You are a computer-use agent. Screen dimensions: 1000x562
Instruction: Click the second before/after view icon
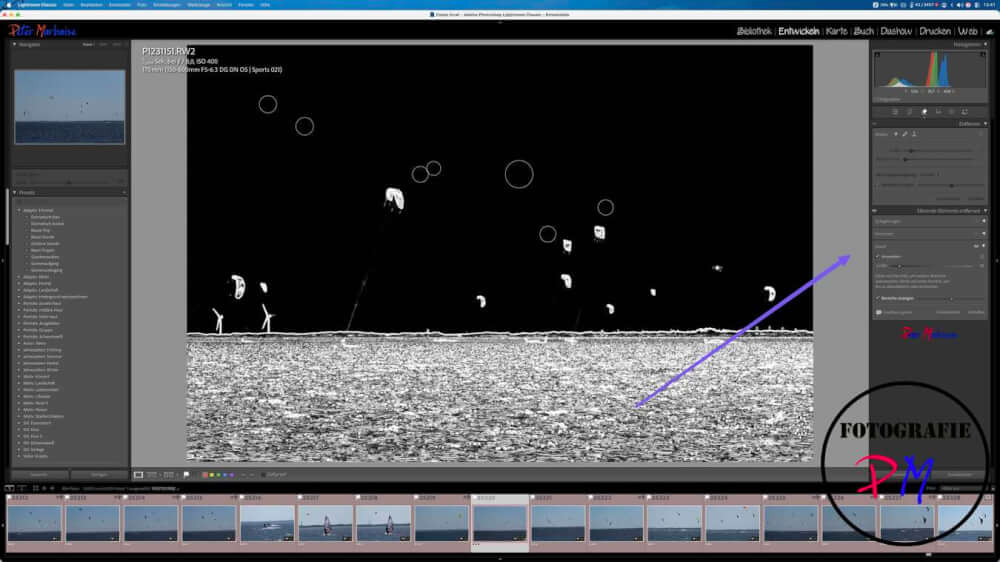click(168, 475)
